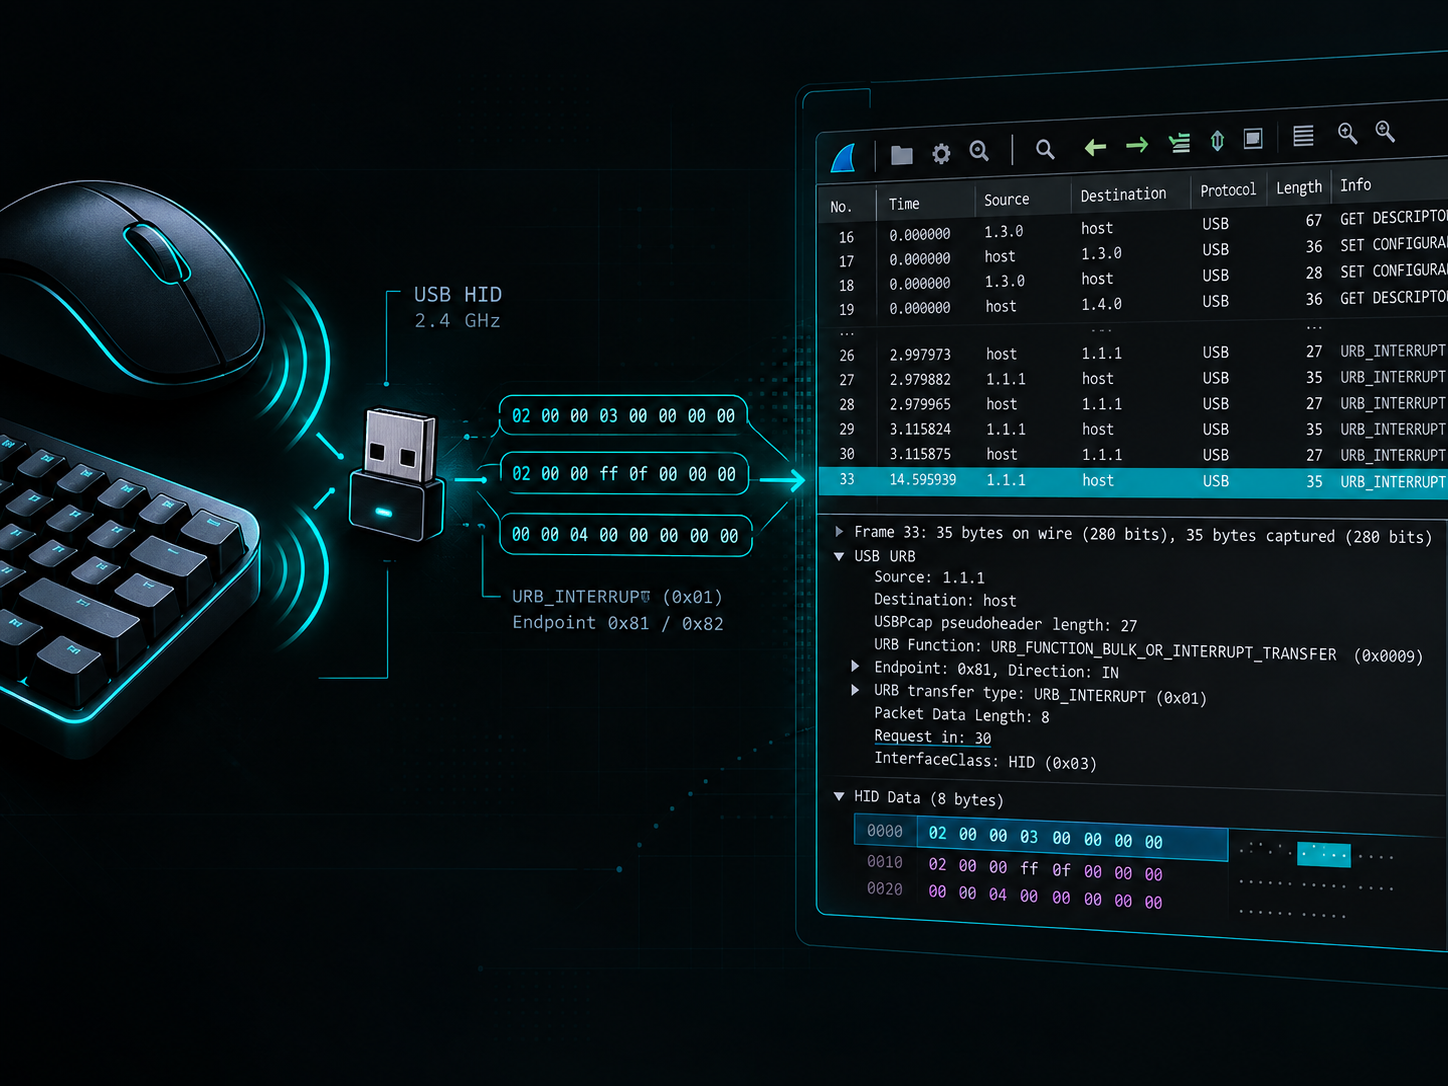
Task: Click the plain empty-lens magnifier search icon
Action: (x=1045, y=149)
